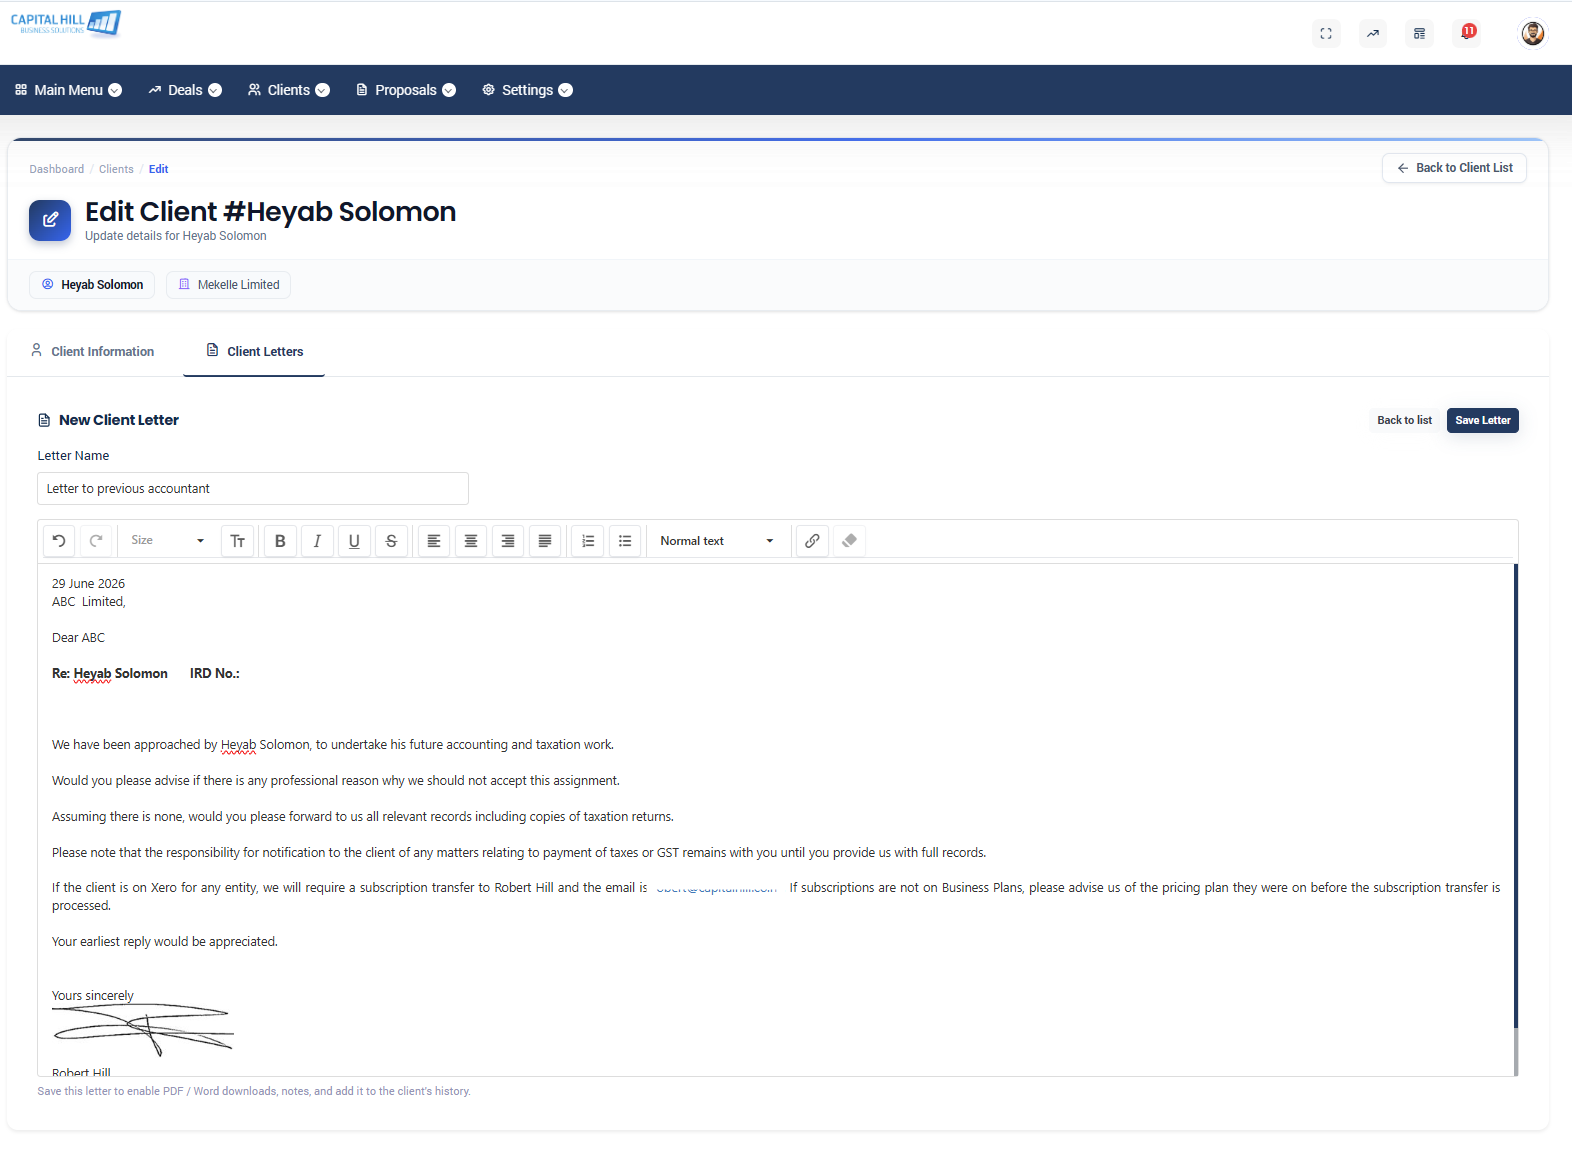Open the user profile avatar
This screenshot has height=1161, width=1572.
pos(1533,33)
